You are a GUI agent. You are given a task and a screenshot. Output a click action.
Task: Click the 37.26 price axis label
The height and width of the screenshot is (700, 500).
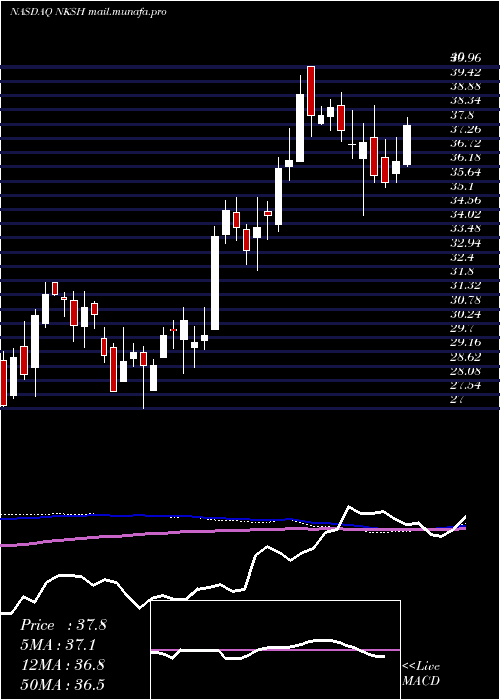point(465,129)
